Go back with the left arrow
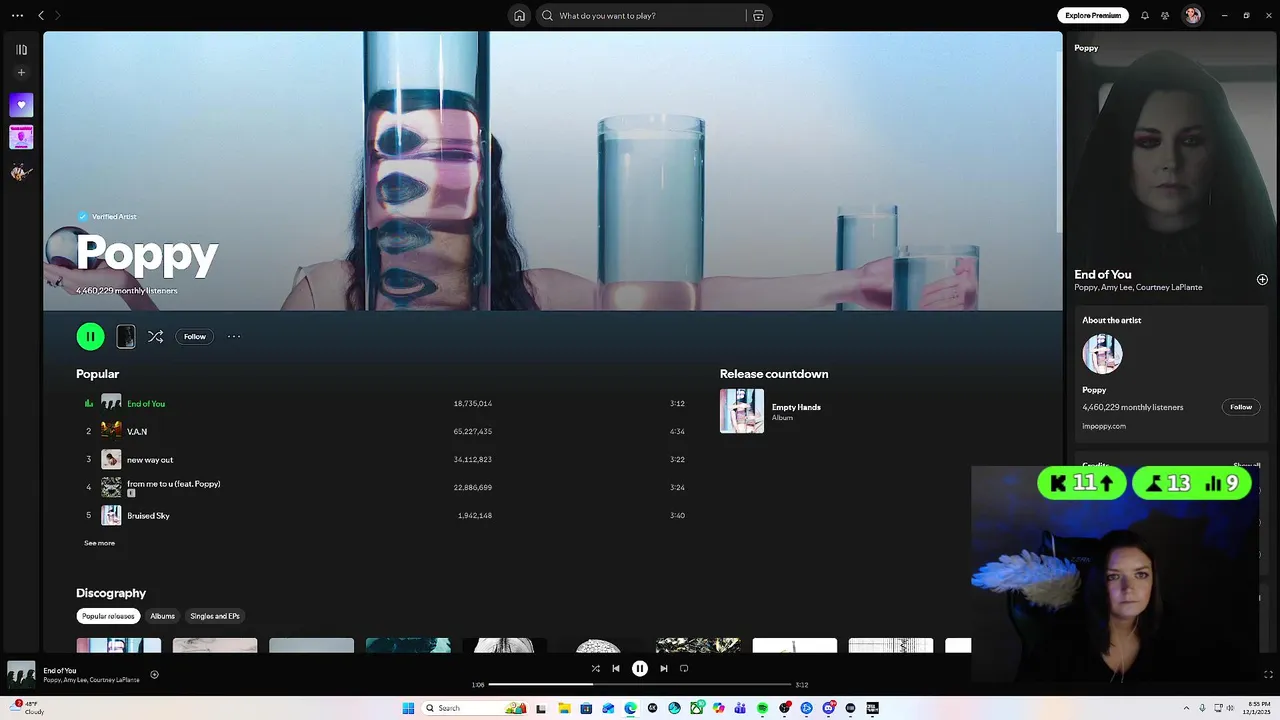1280x720 pixels. 41,15
